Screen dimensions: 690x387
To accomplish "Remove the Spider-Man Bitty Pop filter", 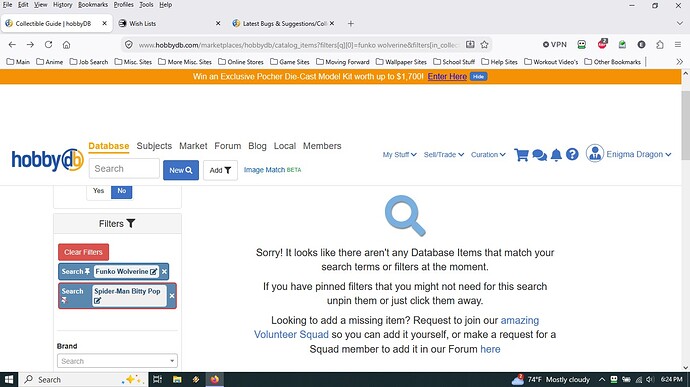I will [x=172, y=296].
